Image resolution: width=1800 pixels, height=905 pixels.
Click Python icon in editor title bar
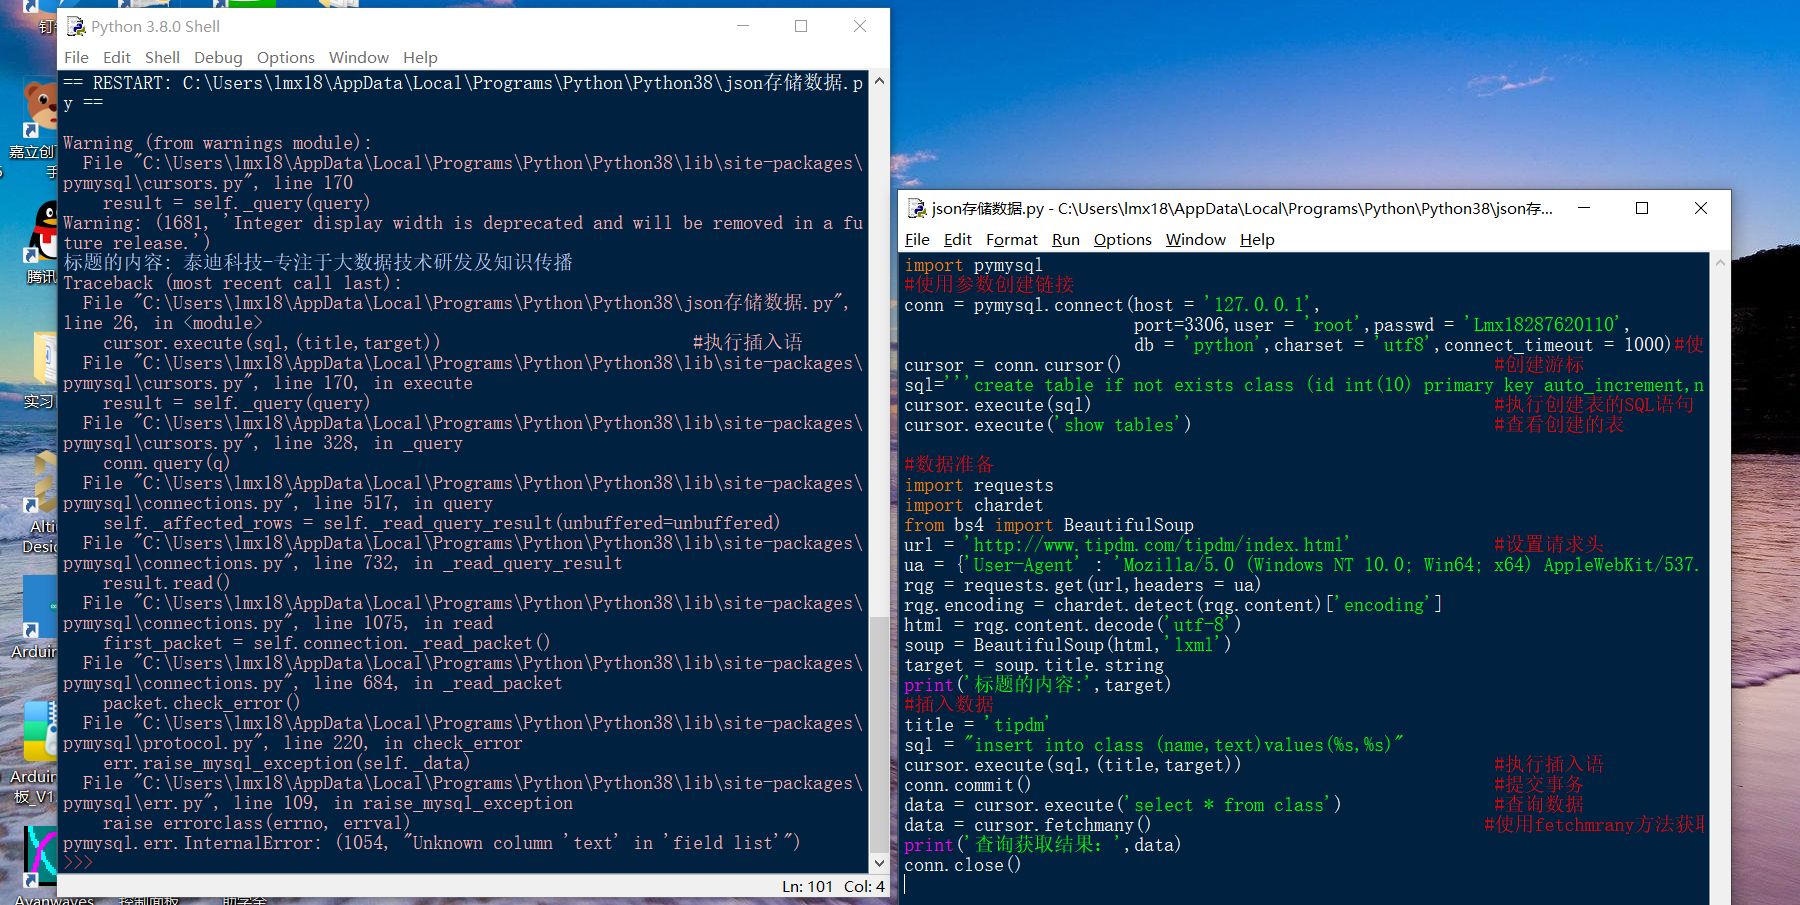click(917, 208)
